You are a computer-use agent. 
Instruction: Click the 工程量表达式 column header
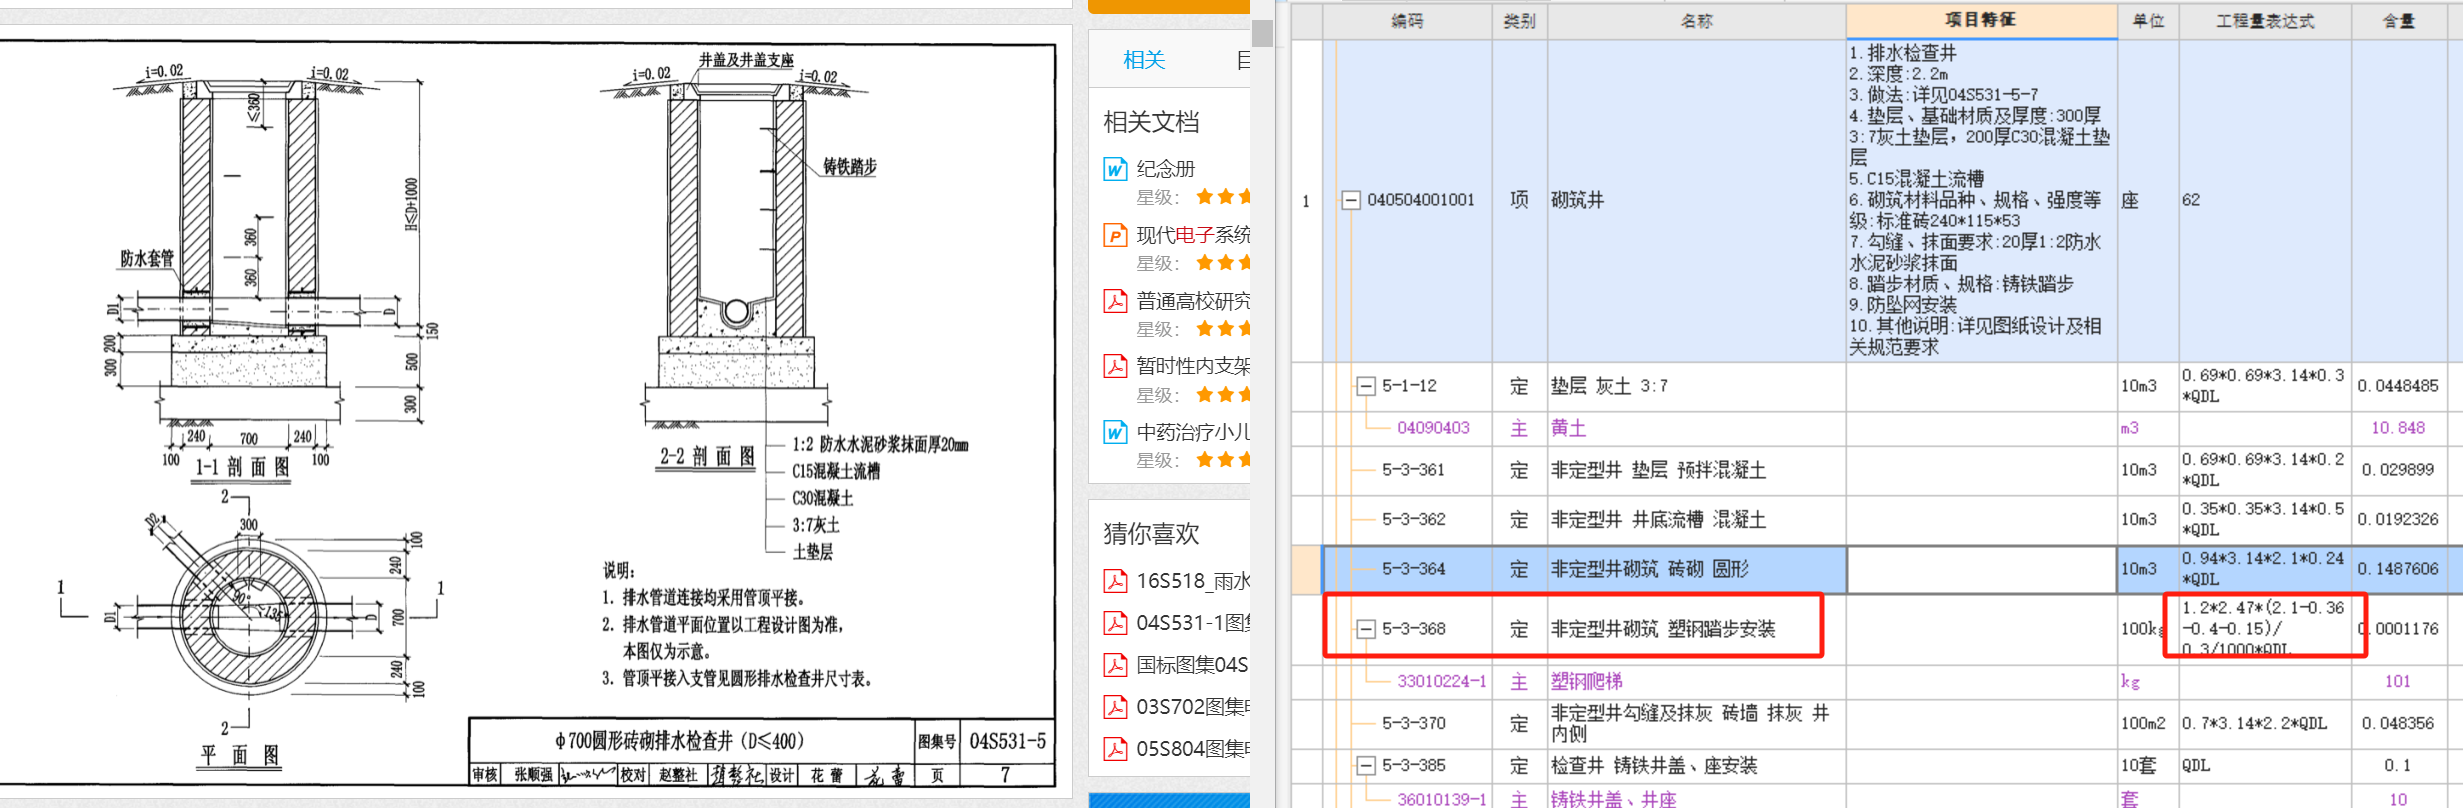[2265, 21]
